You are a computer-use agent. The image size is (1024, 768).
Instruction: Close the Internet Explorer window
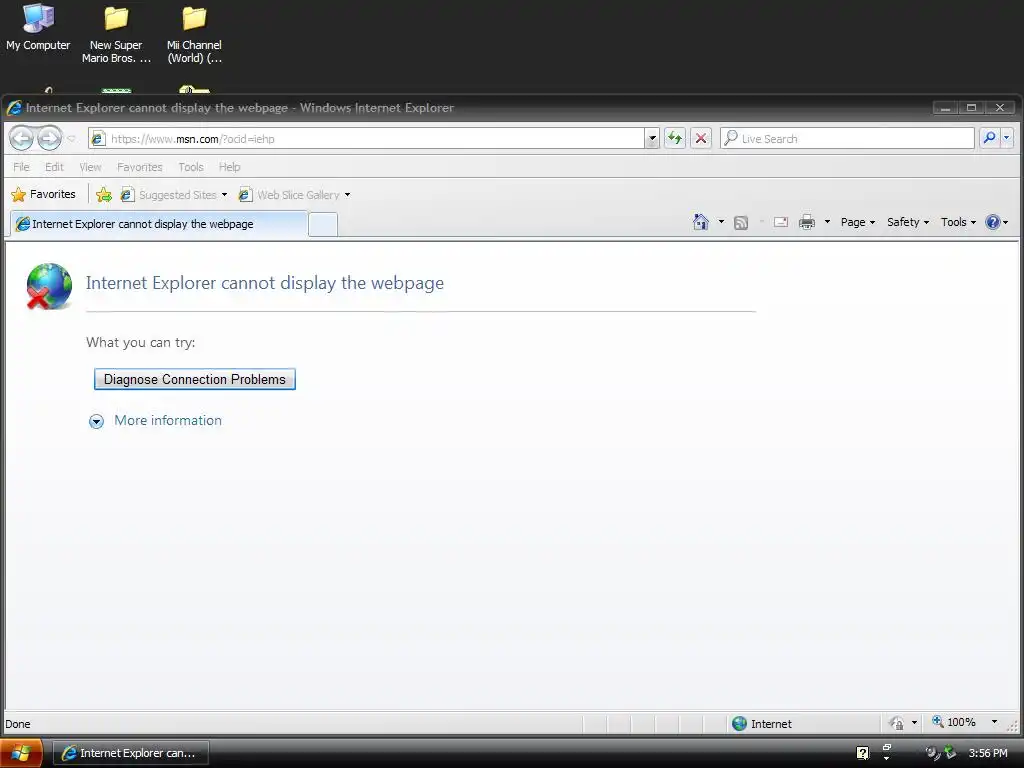pyautogui.click(x=1000, y=108)
